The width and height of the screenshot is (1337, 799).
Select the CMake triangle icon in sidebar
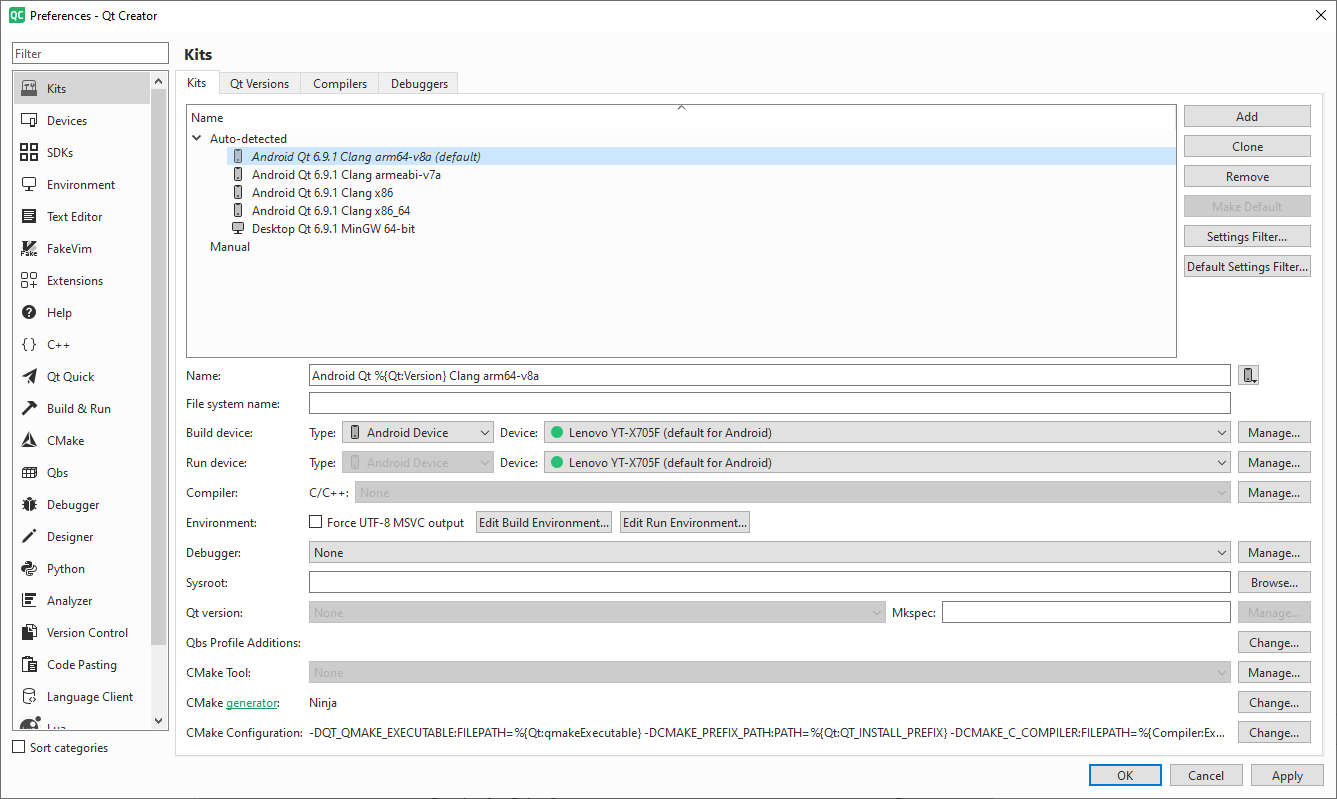(29, 441)
